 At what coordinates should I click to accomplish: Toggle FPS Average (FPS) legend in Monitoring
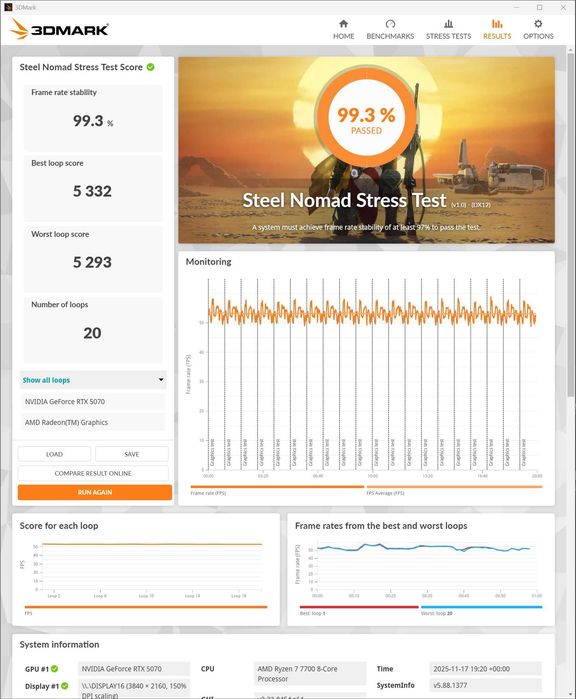pyautogui.click(x=454, y=489)
